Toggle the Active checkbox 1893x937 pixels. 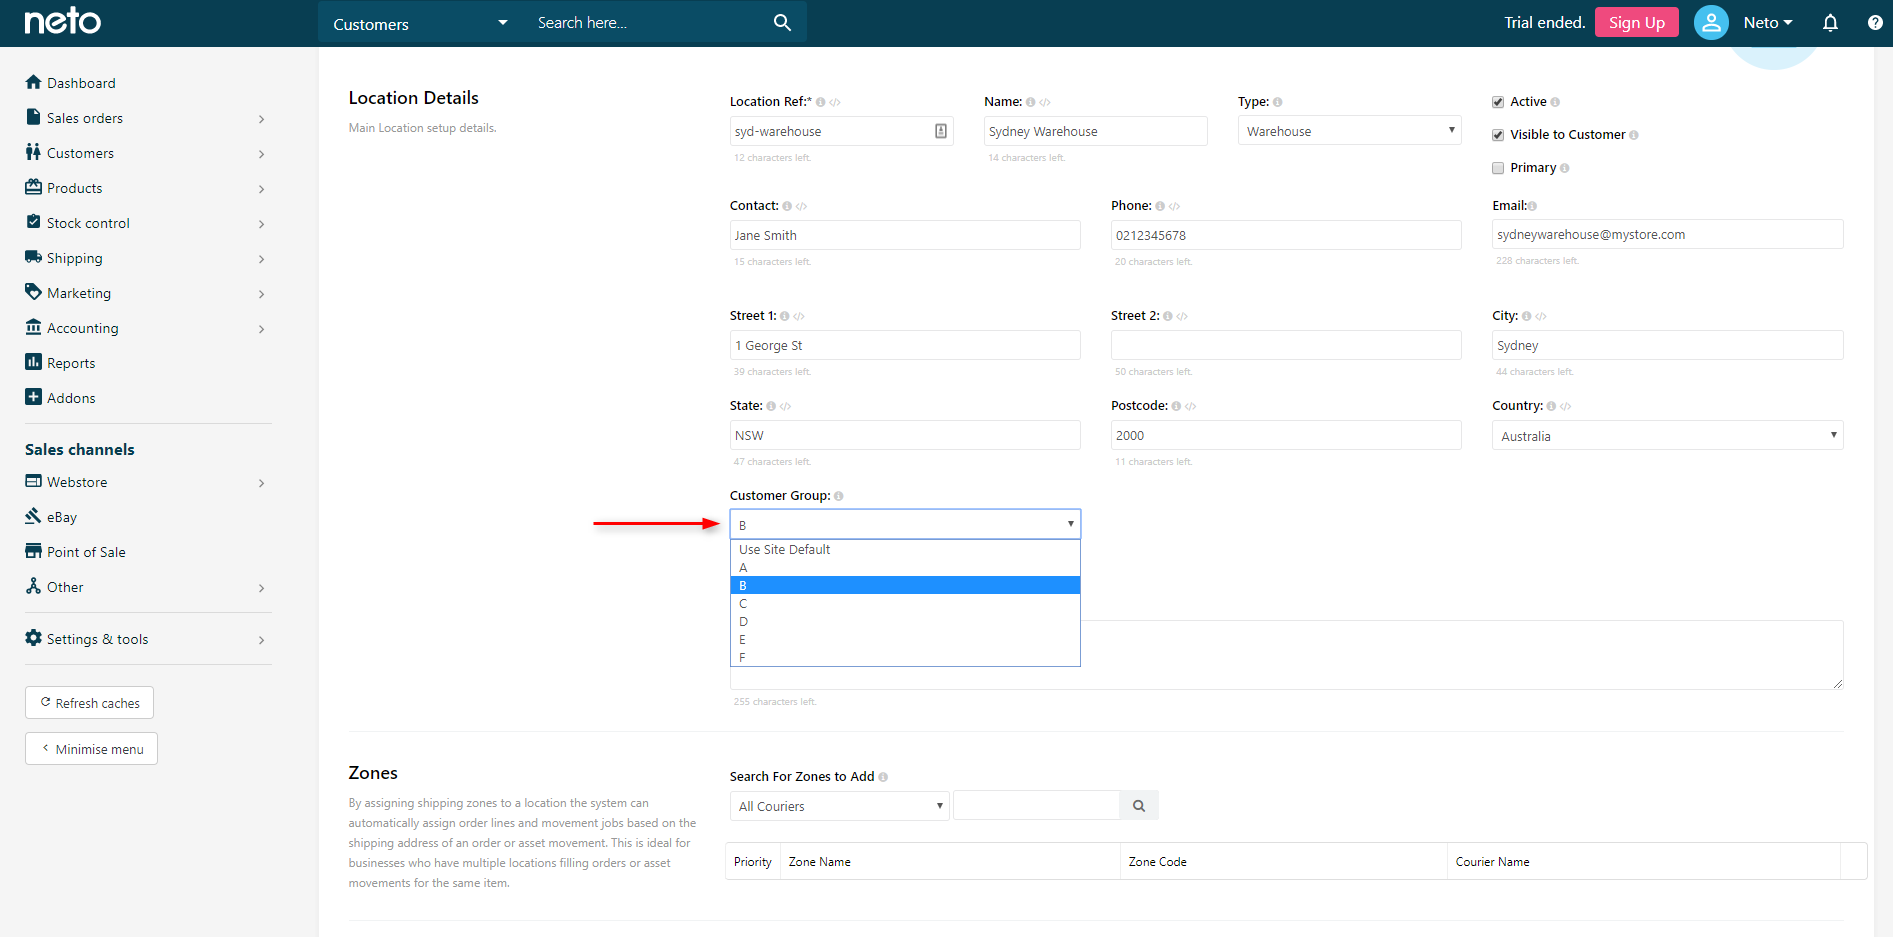tap(1498, 102)
